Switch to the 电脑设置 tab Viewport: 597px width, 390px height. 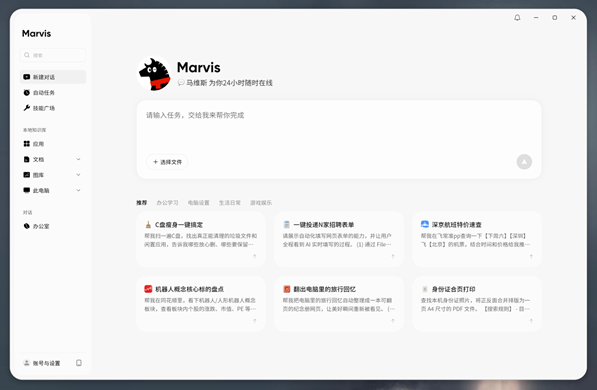199,203
